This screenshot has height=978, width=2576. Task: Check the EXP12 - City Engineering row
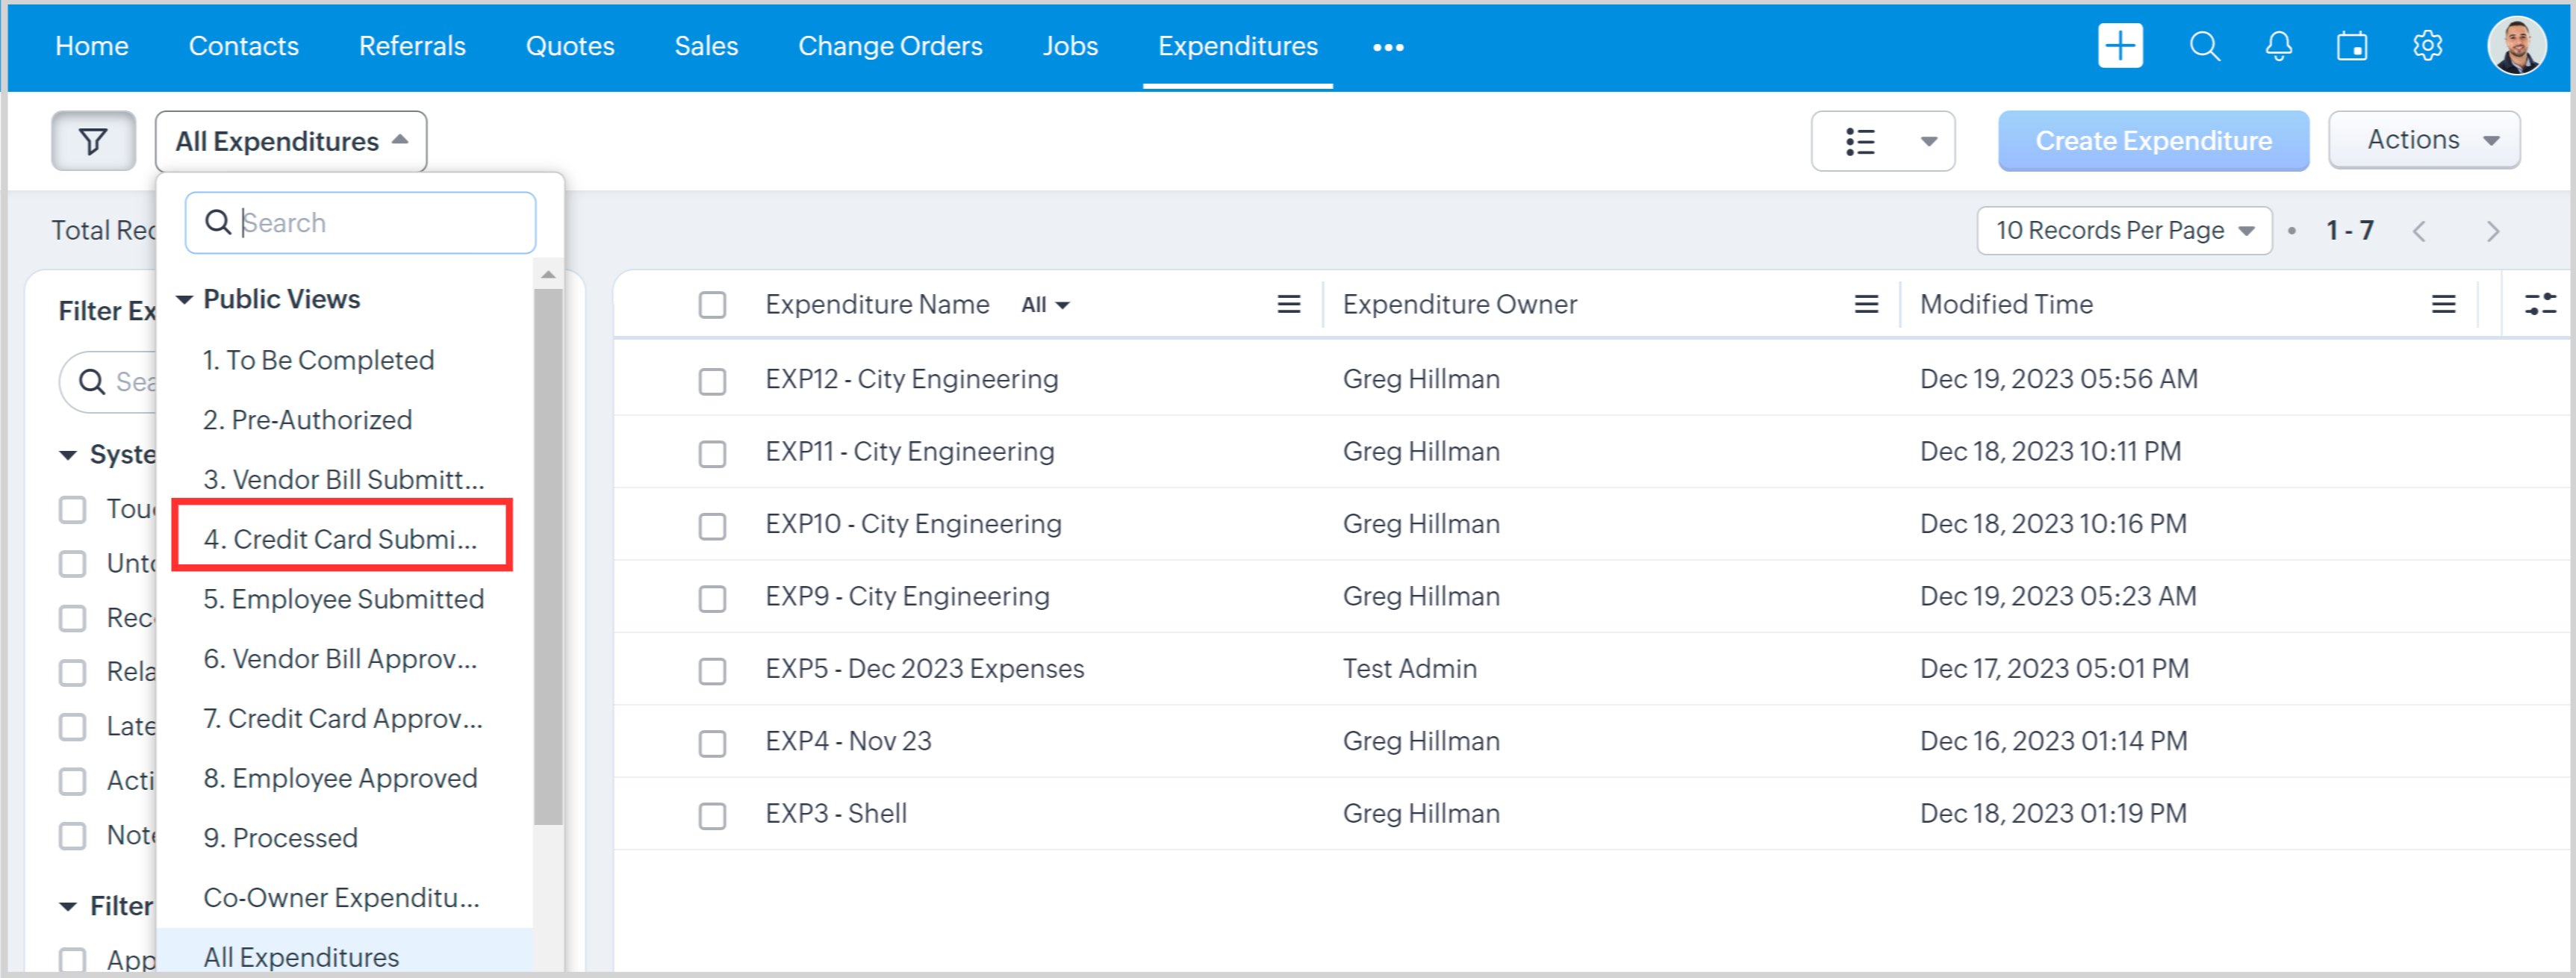[x=712, y=381]
